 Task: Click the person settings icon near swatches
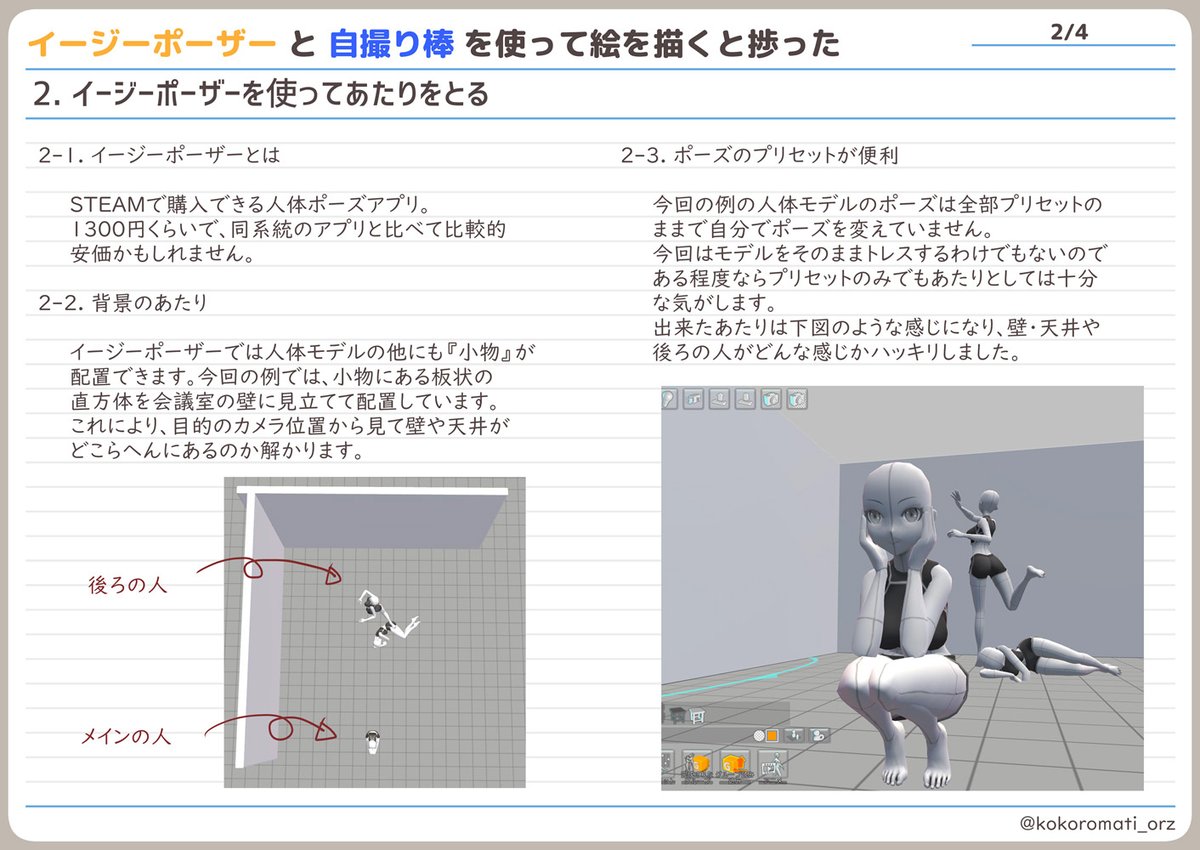(819, 735)
